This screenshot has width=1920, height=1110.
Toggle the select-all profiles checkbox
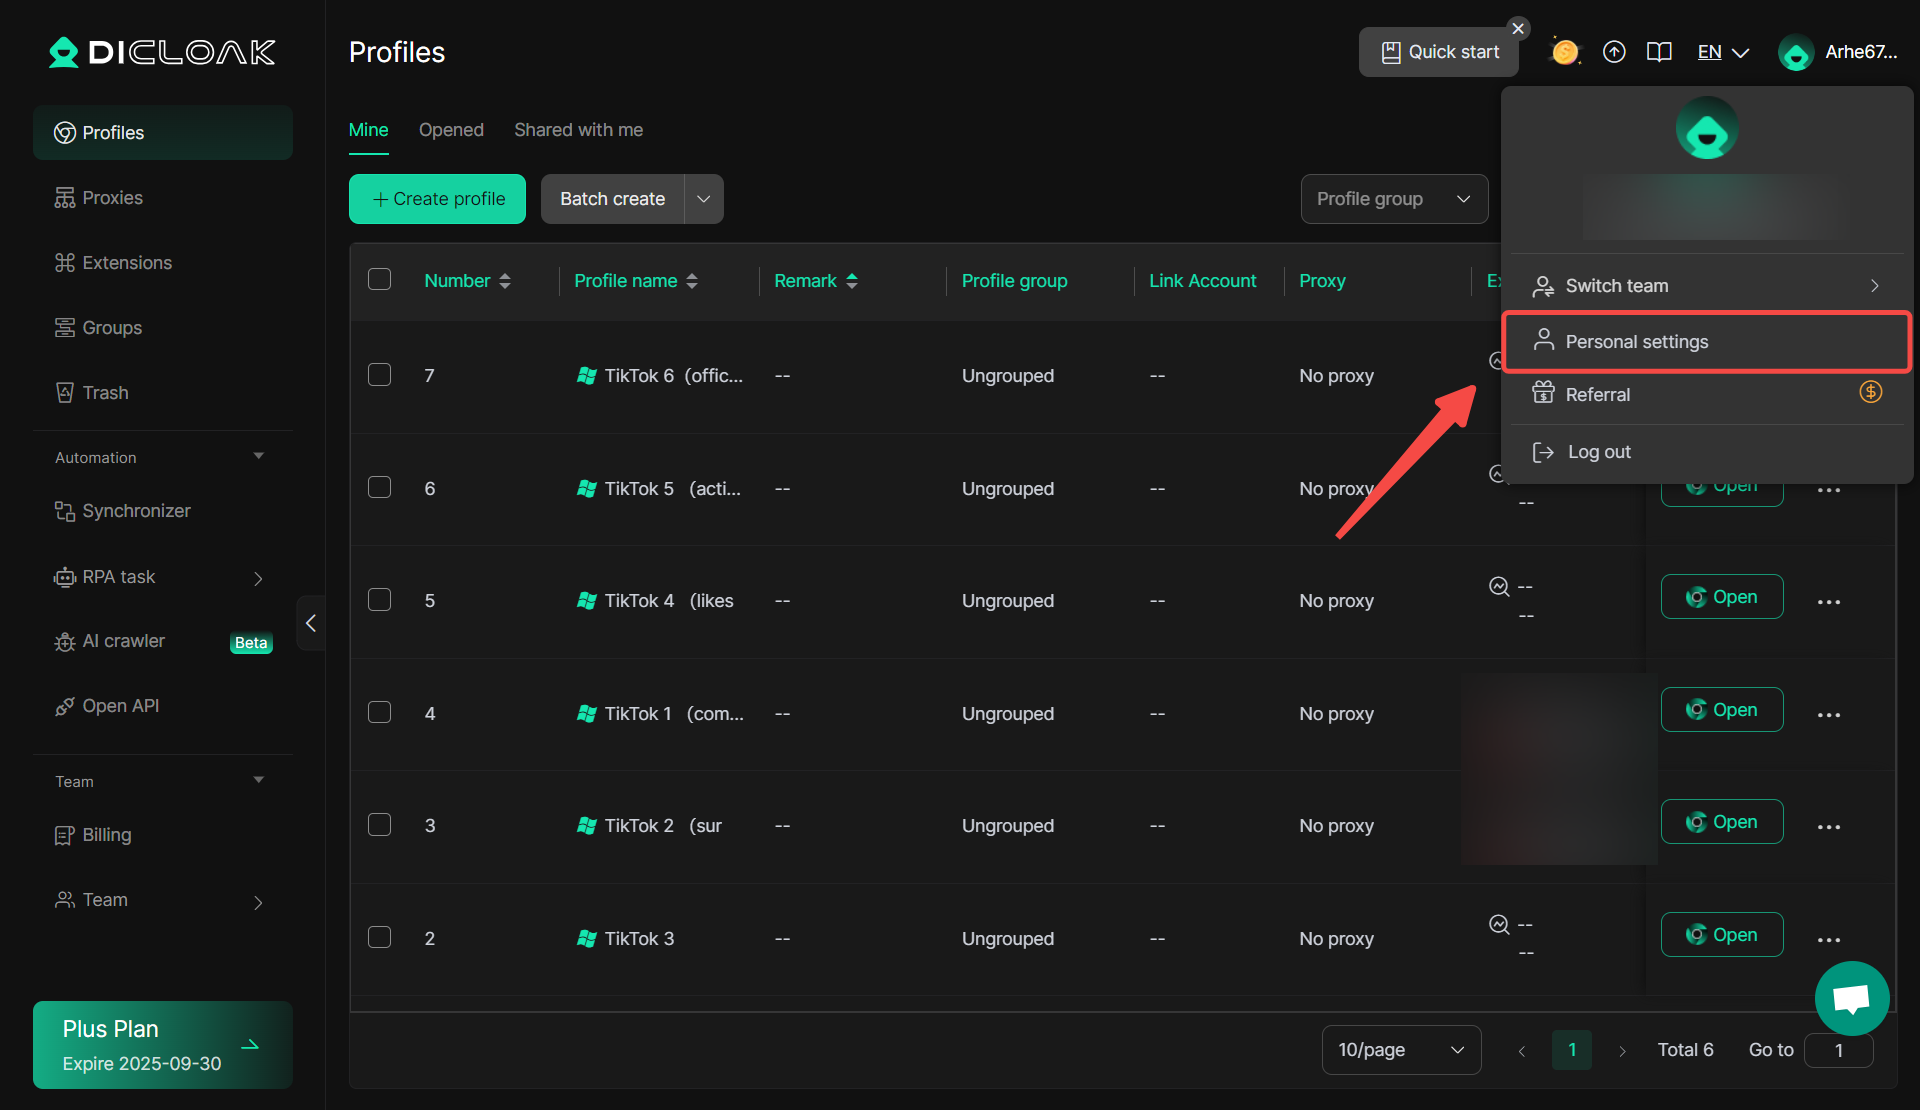coord(379,279)
